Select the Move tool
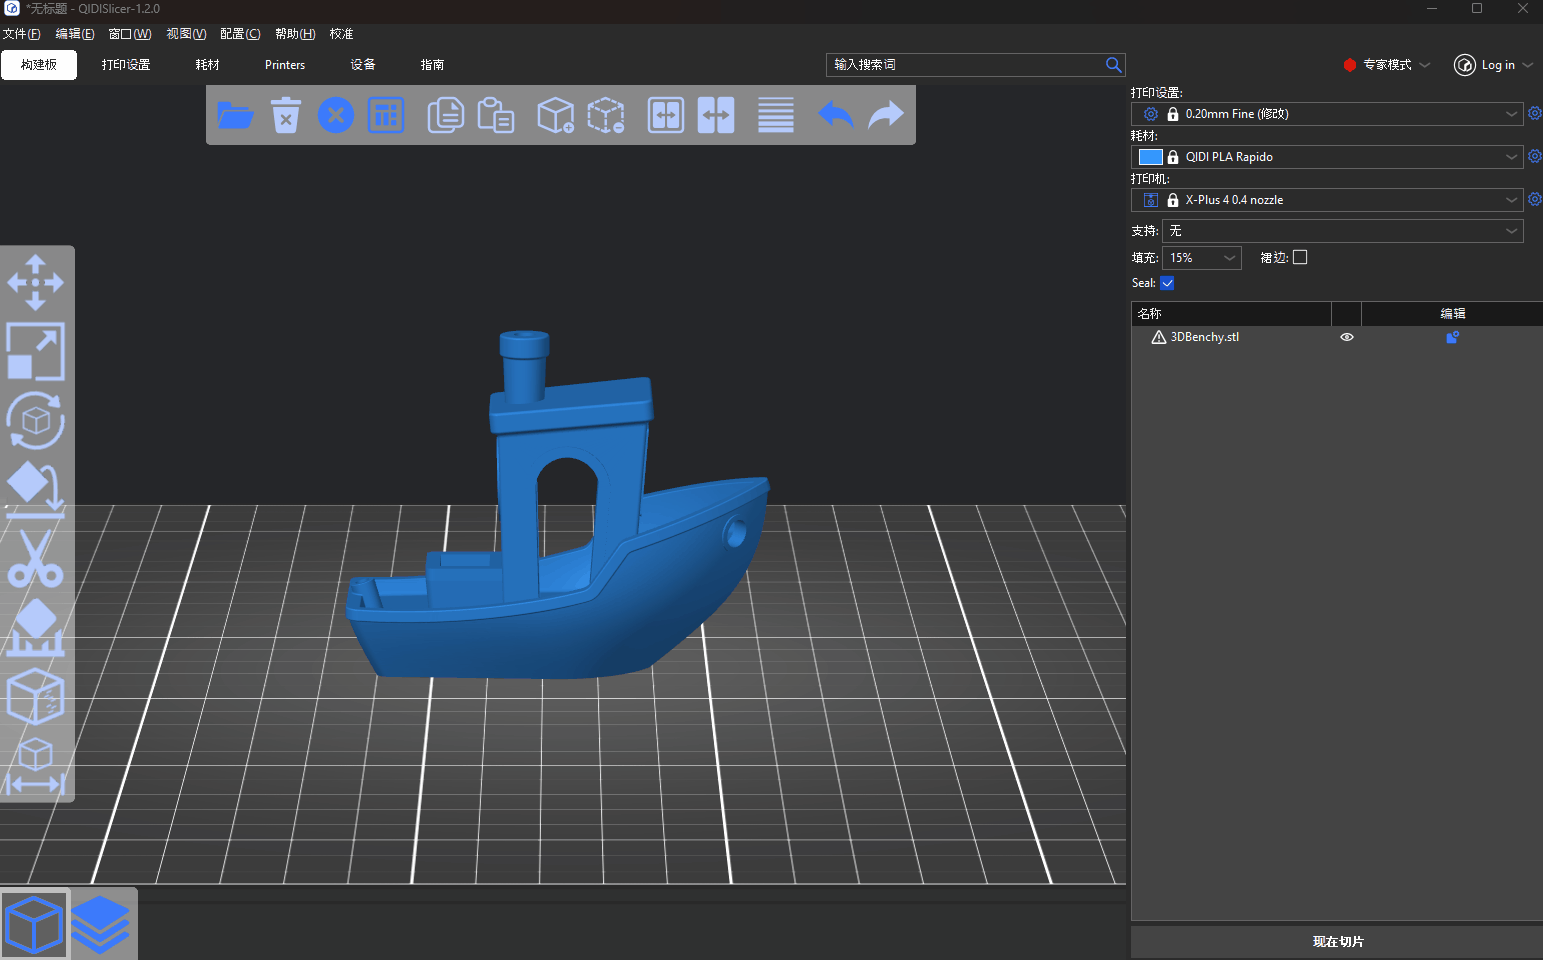 click(36, 282)
